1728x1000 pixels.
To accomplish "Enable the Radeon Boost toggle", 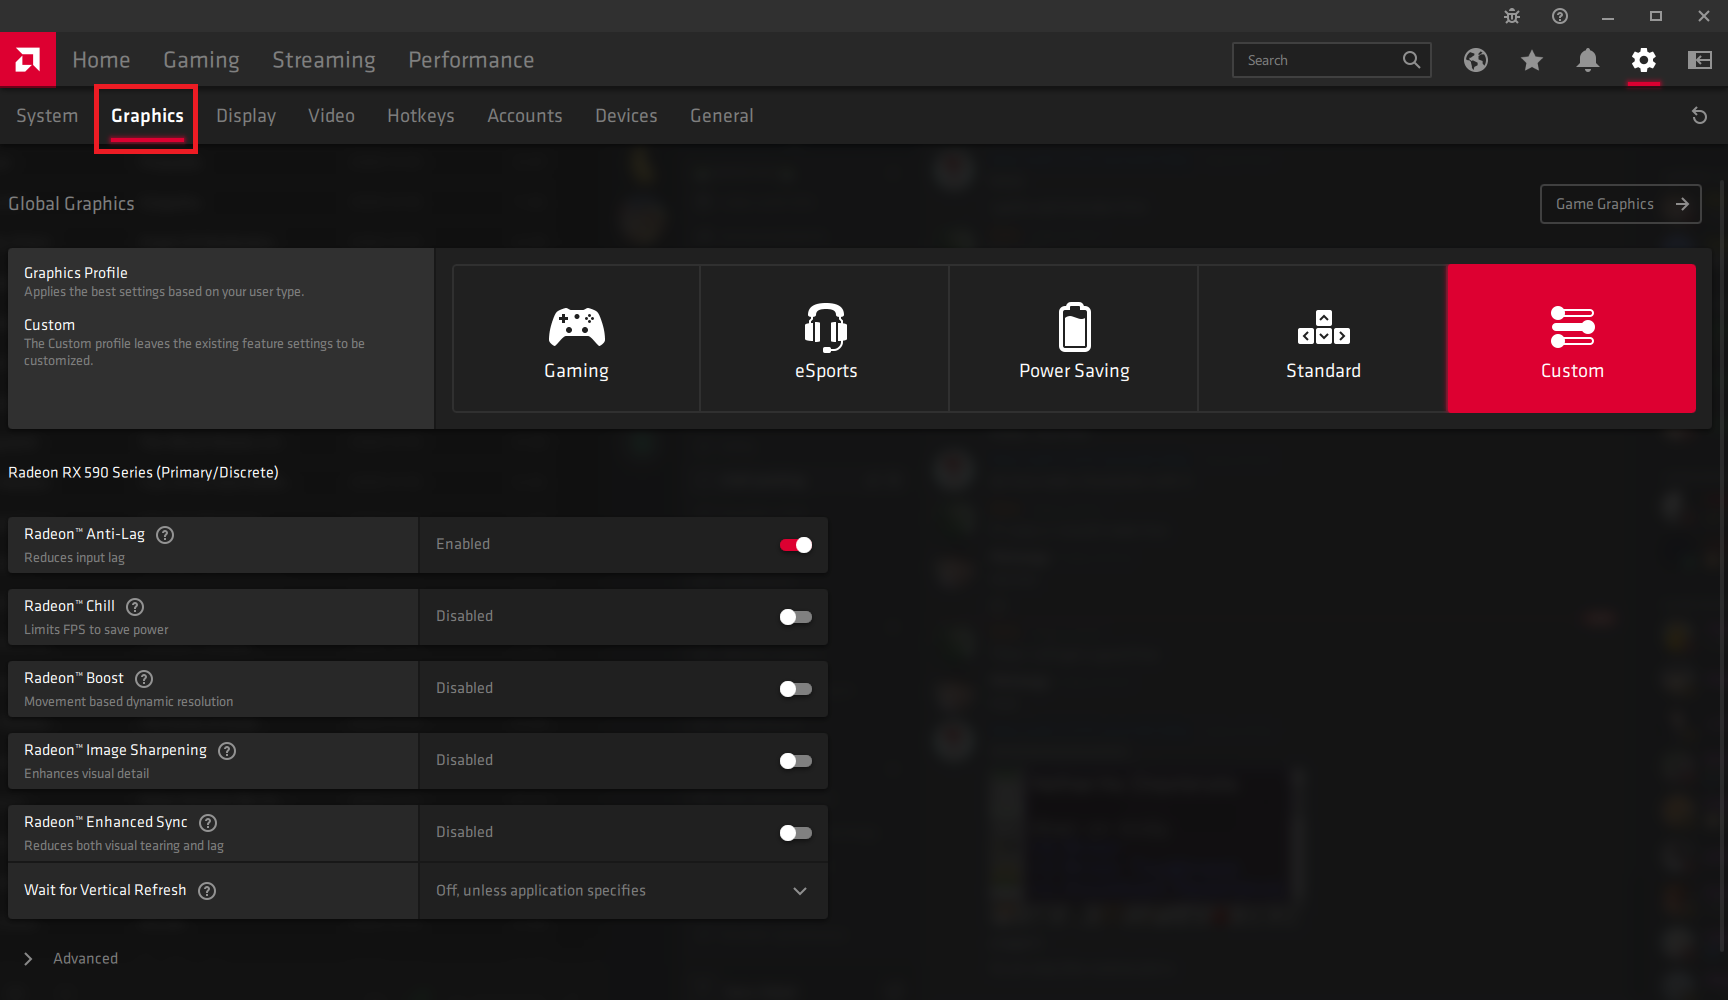I will click(796, 689).
